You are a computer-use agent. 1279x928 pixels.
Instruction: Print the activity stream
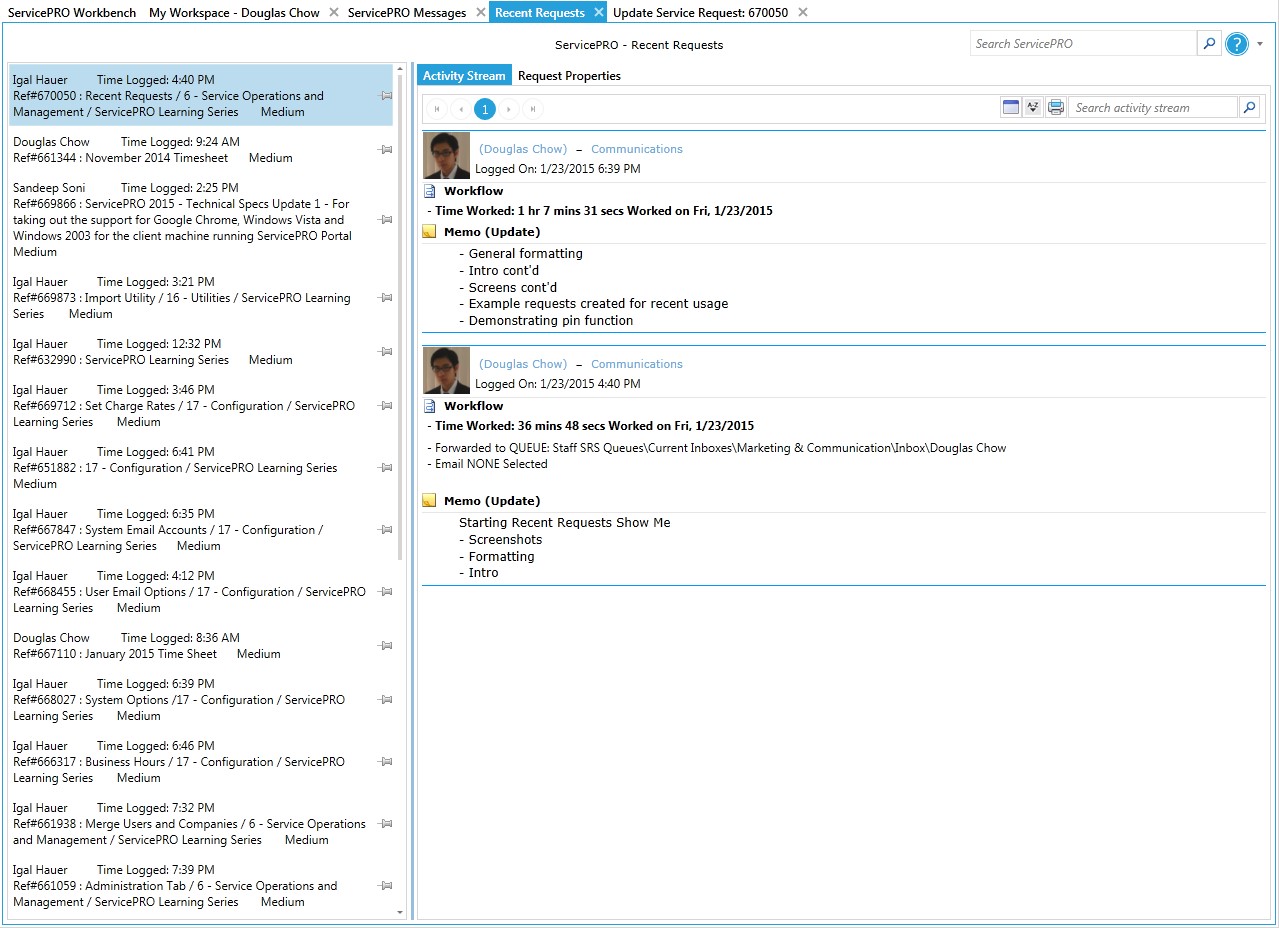[1056, 108]
